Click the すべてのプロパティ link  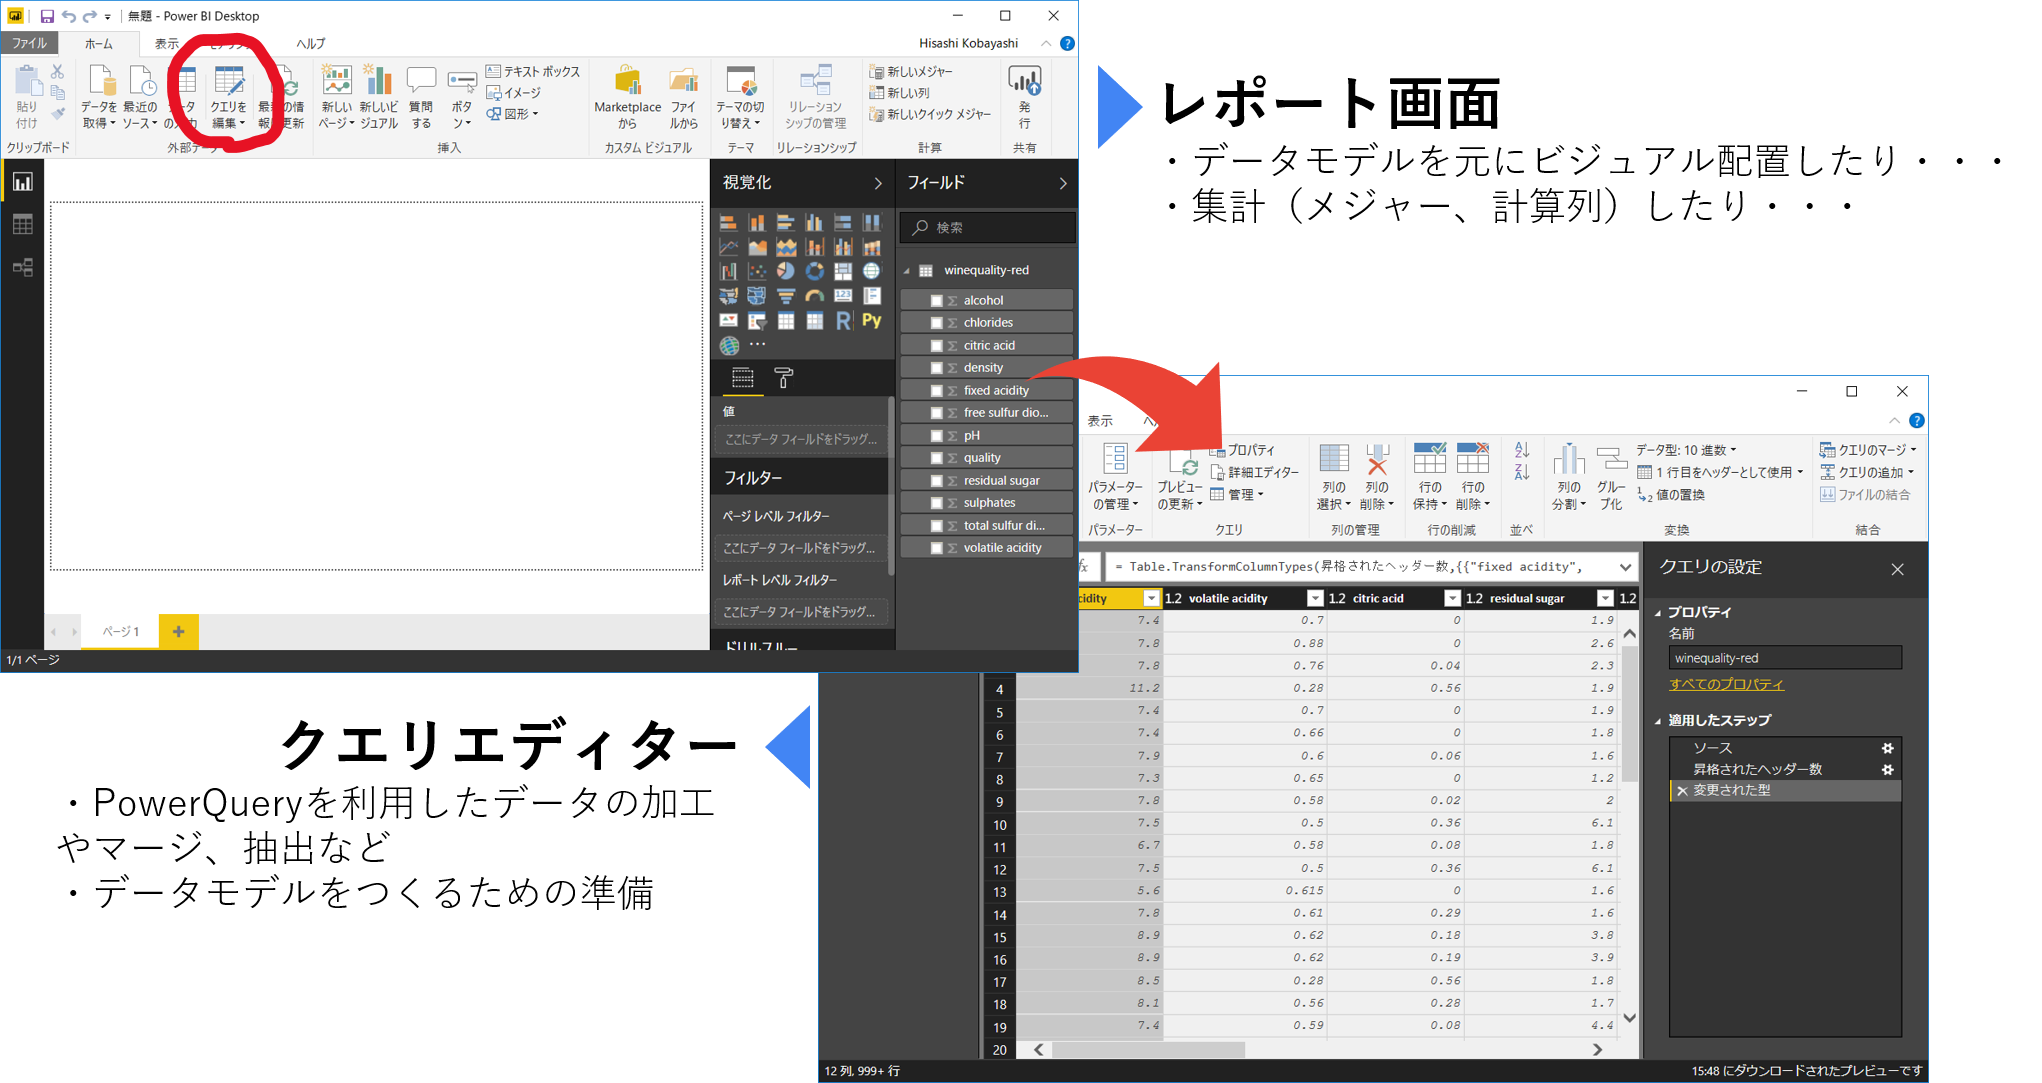pos(1726,684)
